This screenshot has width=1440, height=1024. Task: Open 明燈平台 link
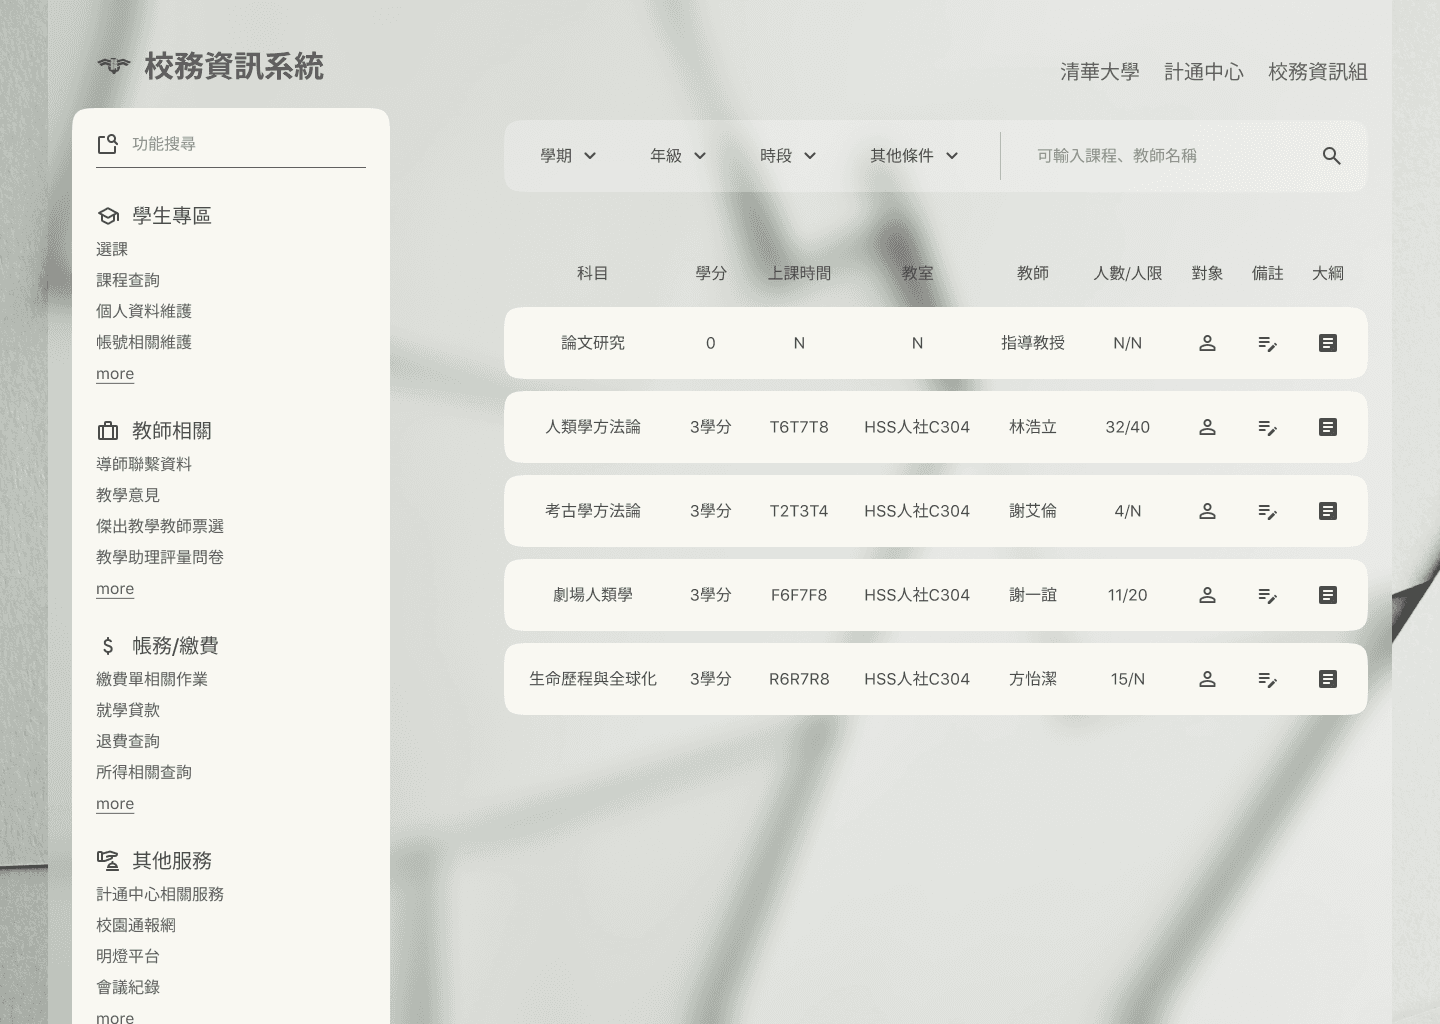(x=128, y=956)
